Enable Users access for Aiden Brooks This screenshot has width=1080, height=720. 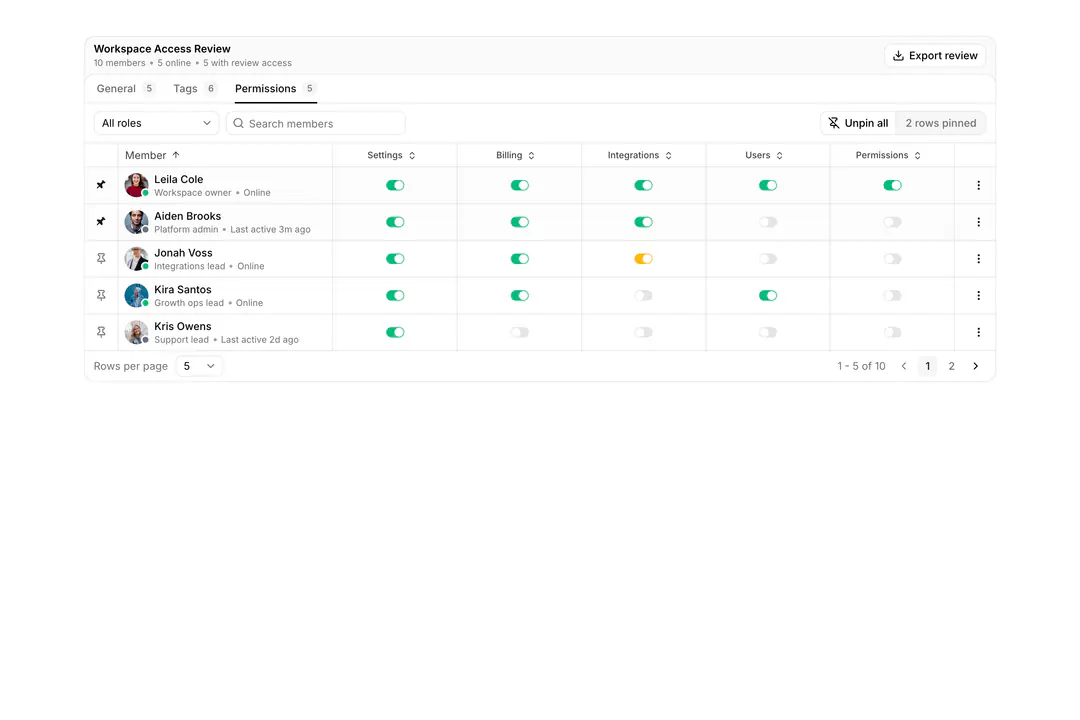[767, 222]
